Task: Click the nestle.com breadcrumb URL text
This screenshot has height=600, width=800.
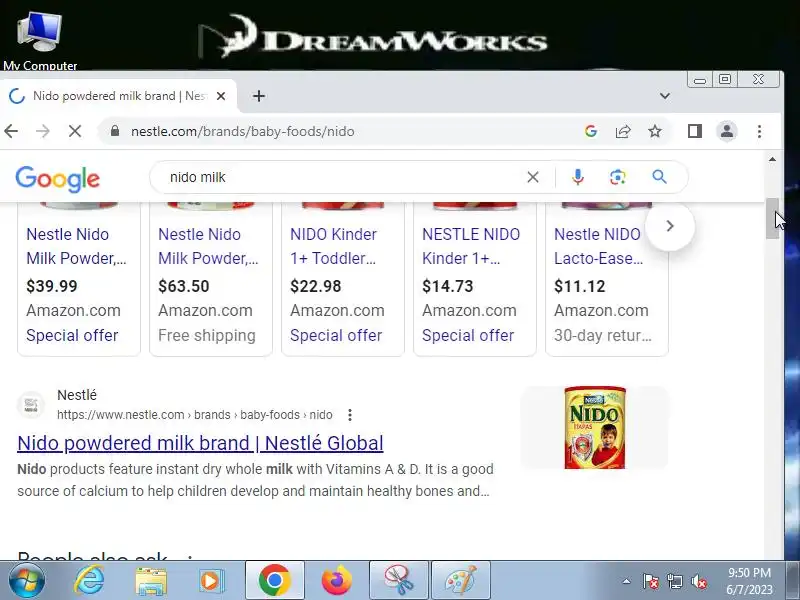Action: tap(194, 415)
